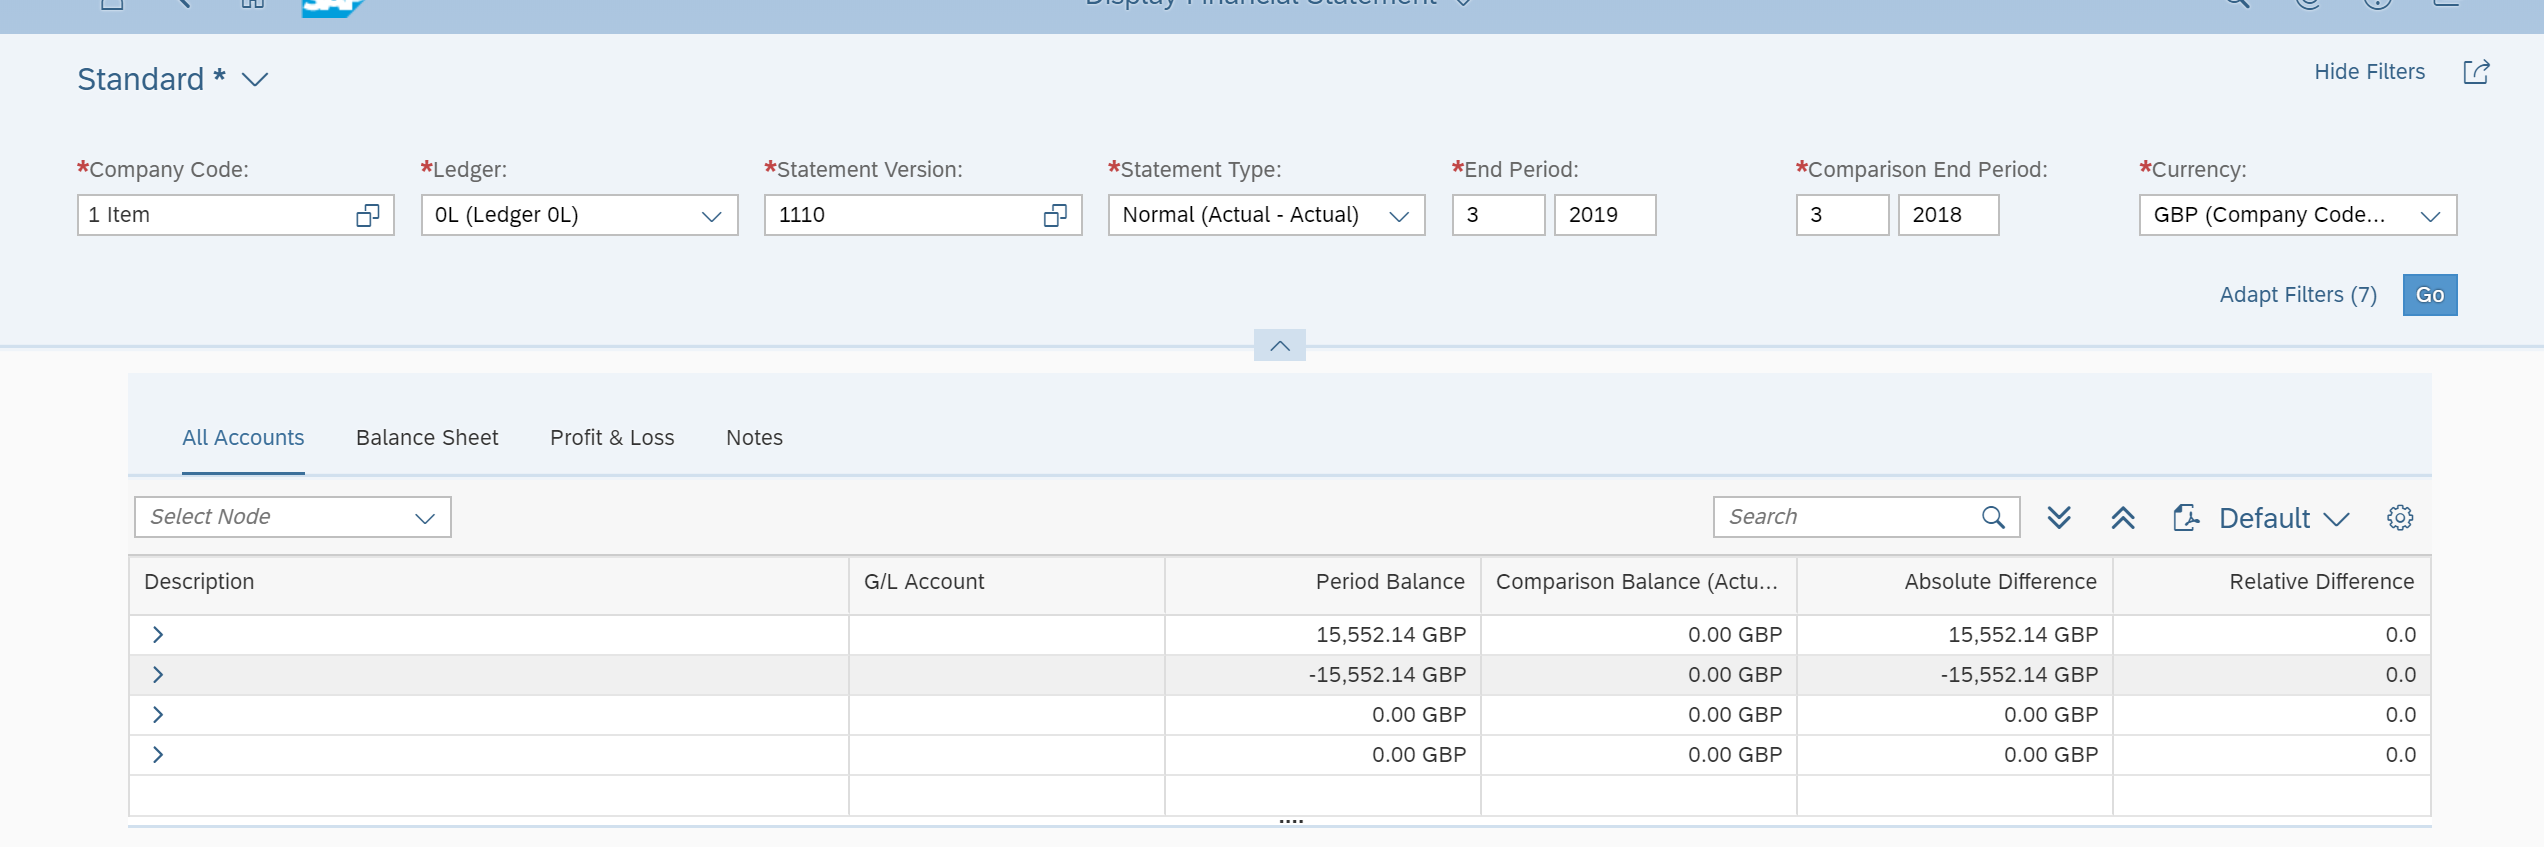The height and width of the screenshot is (847, 2544).
Task: Expand the third table row
Action: click(157, 715)
